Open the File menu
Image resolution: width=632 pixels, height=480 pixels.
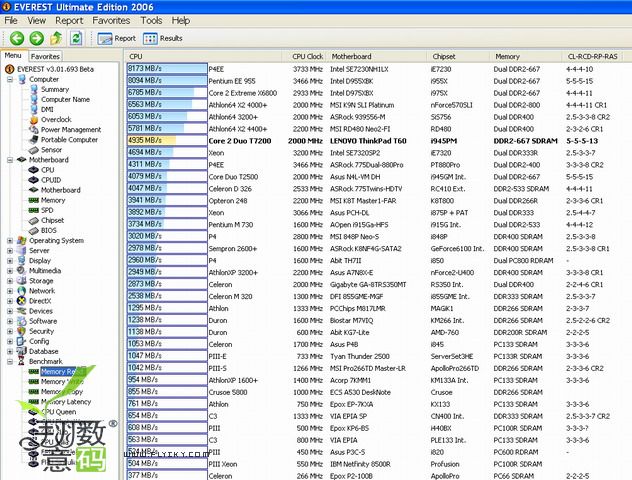point(11,21)
